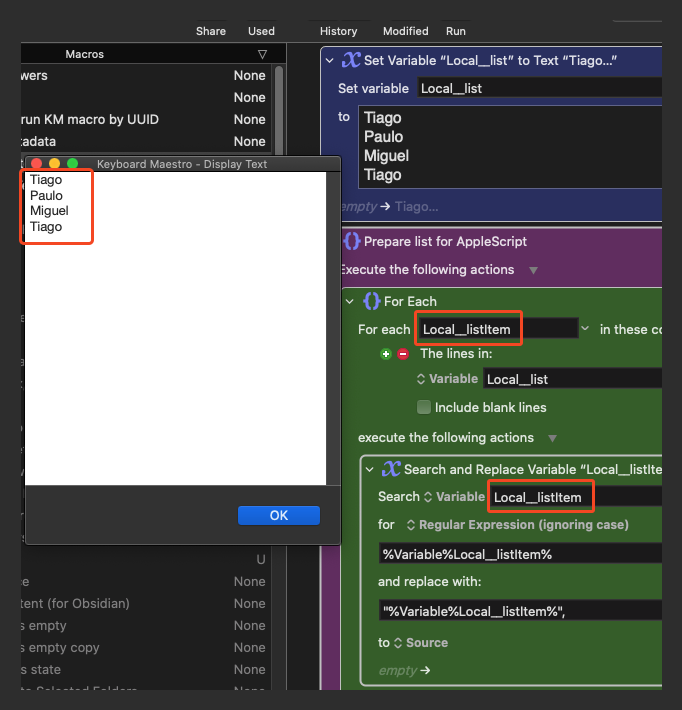
Task: Enable the Include blank lines checkbox
Action: (x=424, y=407)
